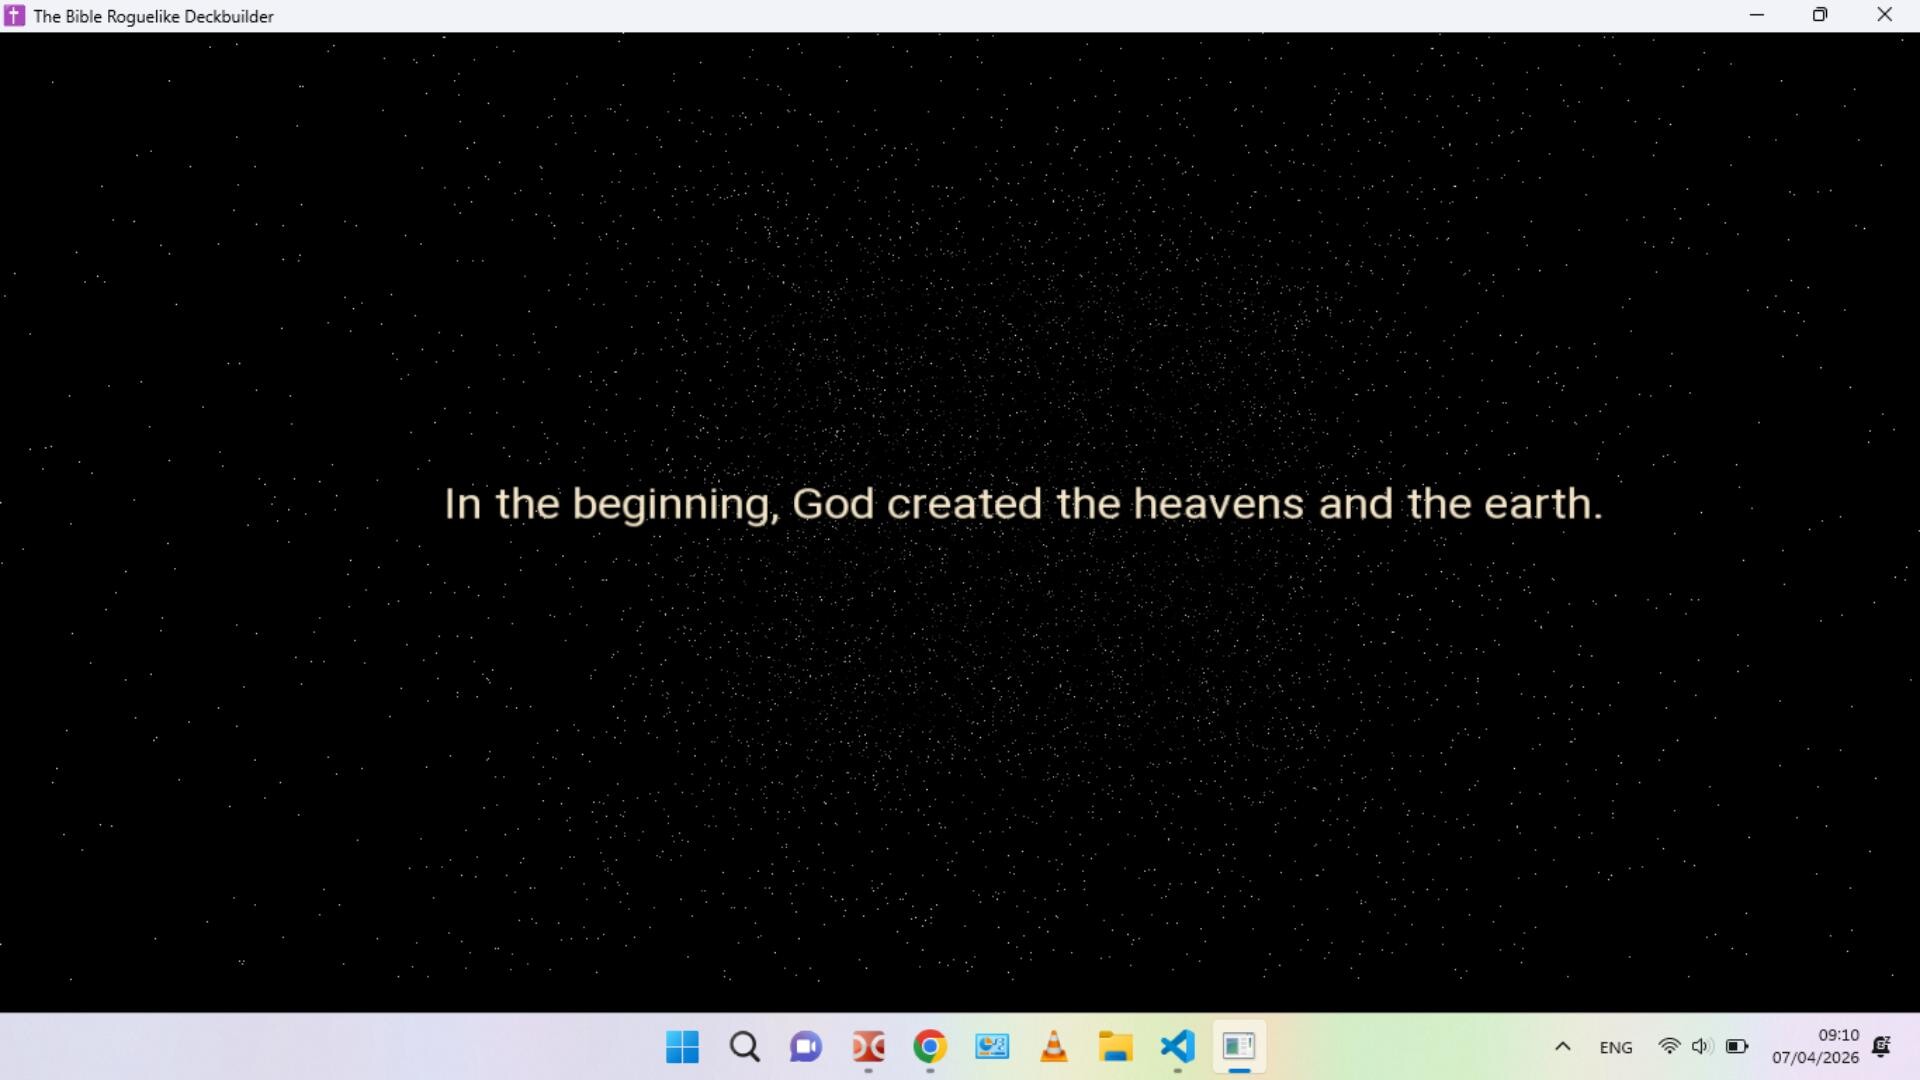Open Wi-Fi network settings from the tray

1670,1047
